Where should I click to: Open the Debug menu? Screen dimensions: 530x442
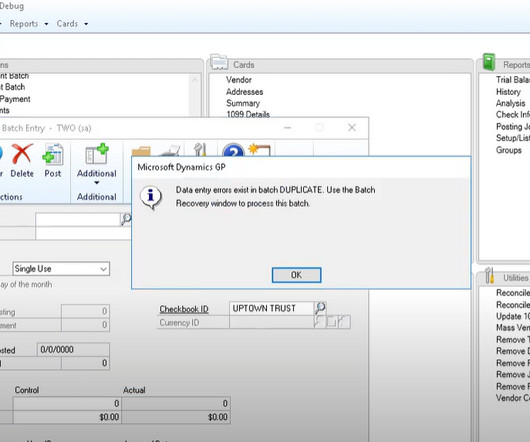pyautogui.click(x=12, y=6)
